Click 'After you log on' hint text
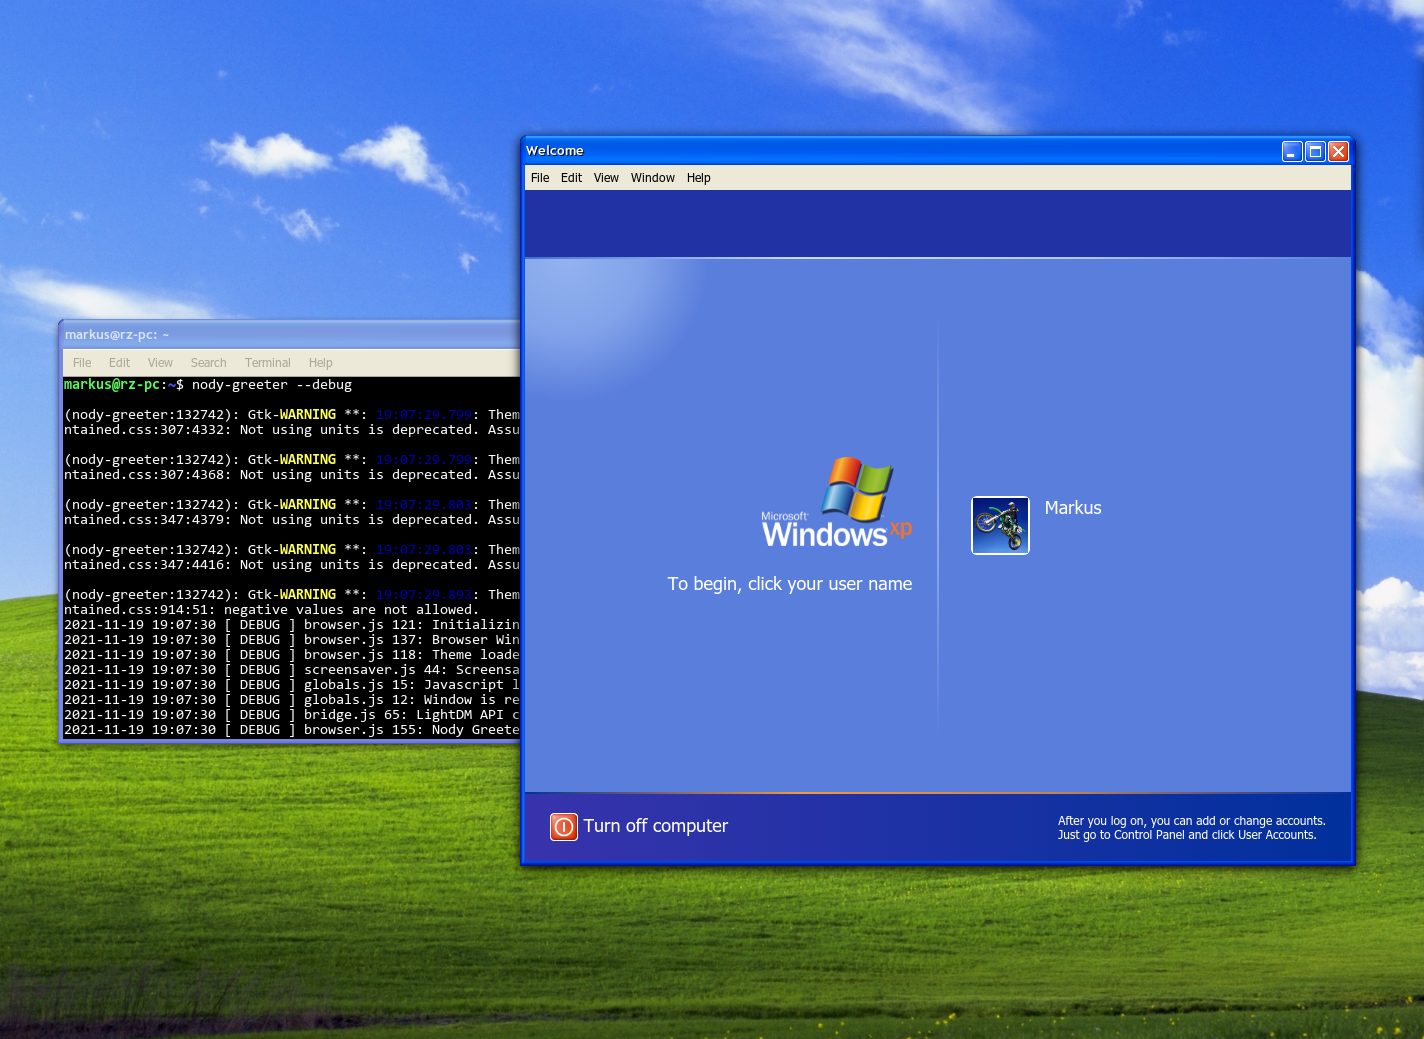Viewport: 1424px width, 1039px height. click(x=1191, y=828)
